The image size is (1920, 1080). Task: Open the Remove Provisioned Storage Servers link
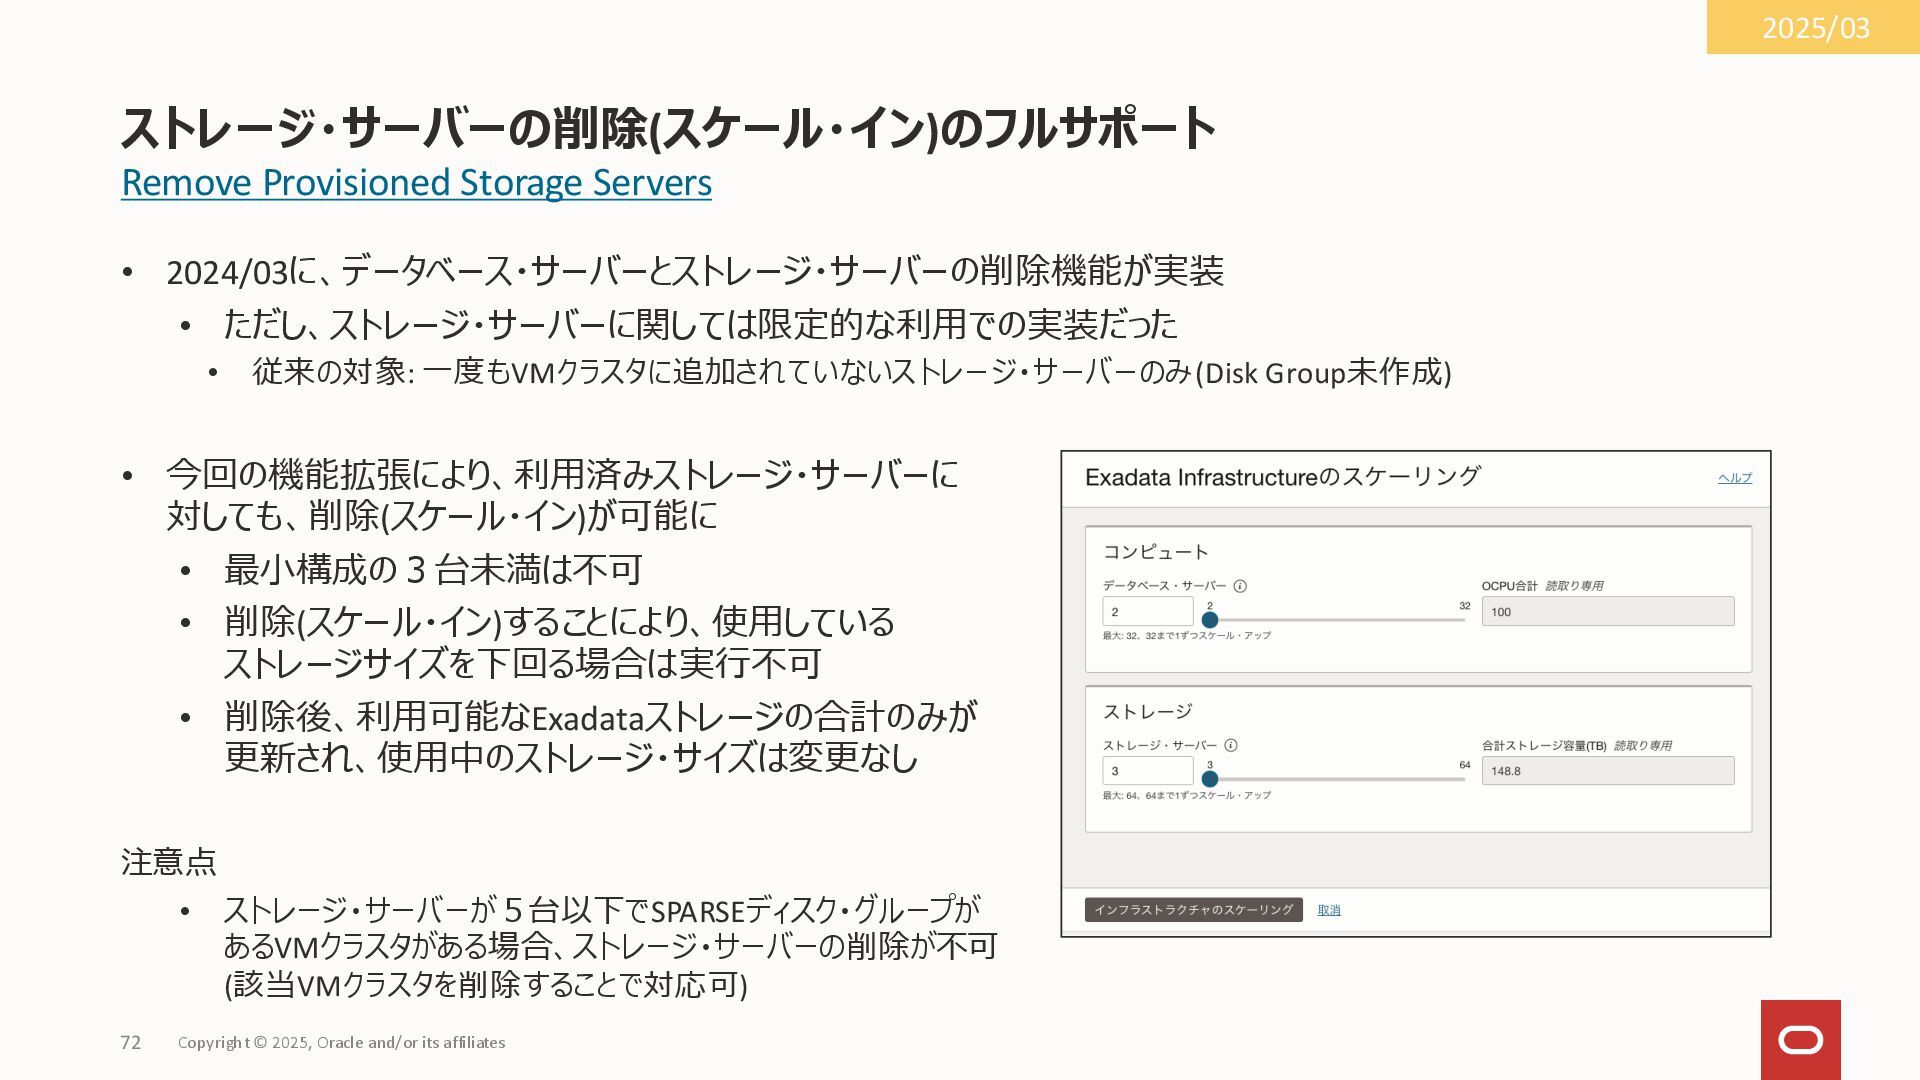[x=416, y=183]
